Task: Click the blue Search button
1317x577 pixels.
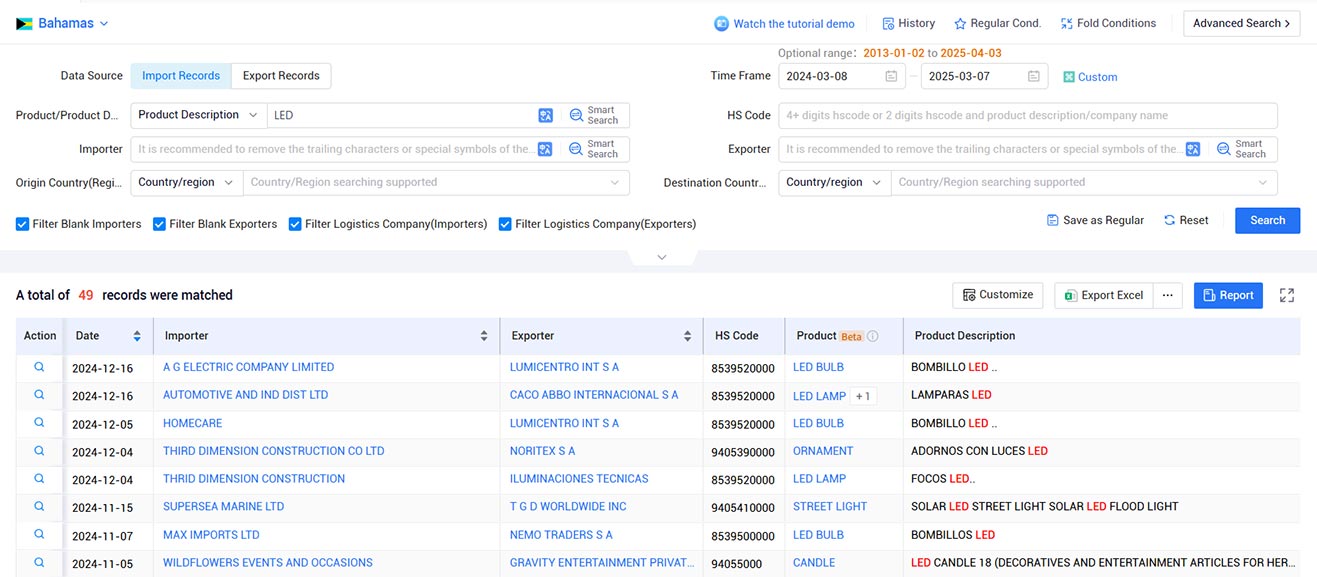Action: pos(1267,220)
